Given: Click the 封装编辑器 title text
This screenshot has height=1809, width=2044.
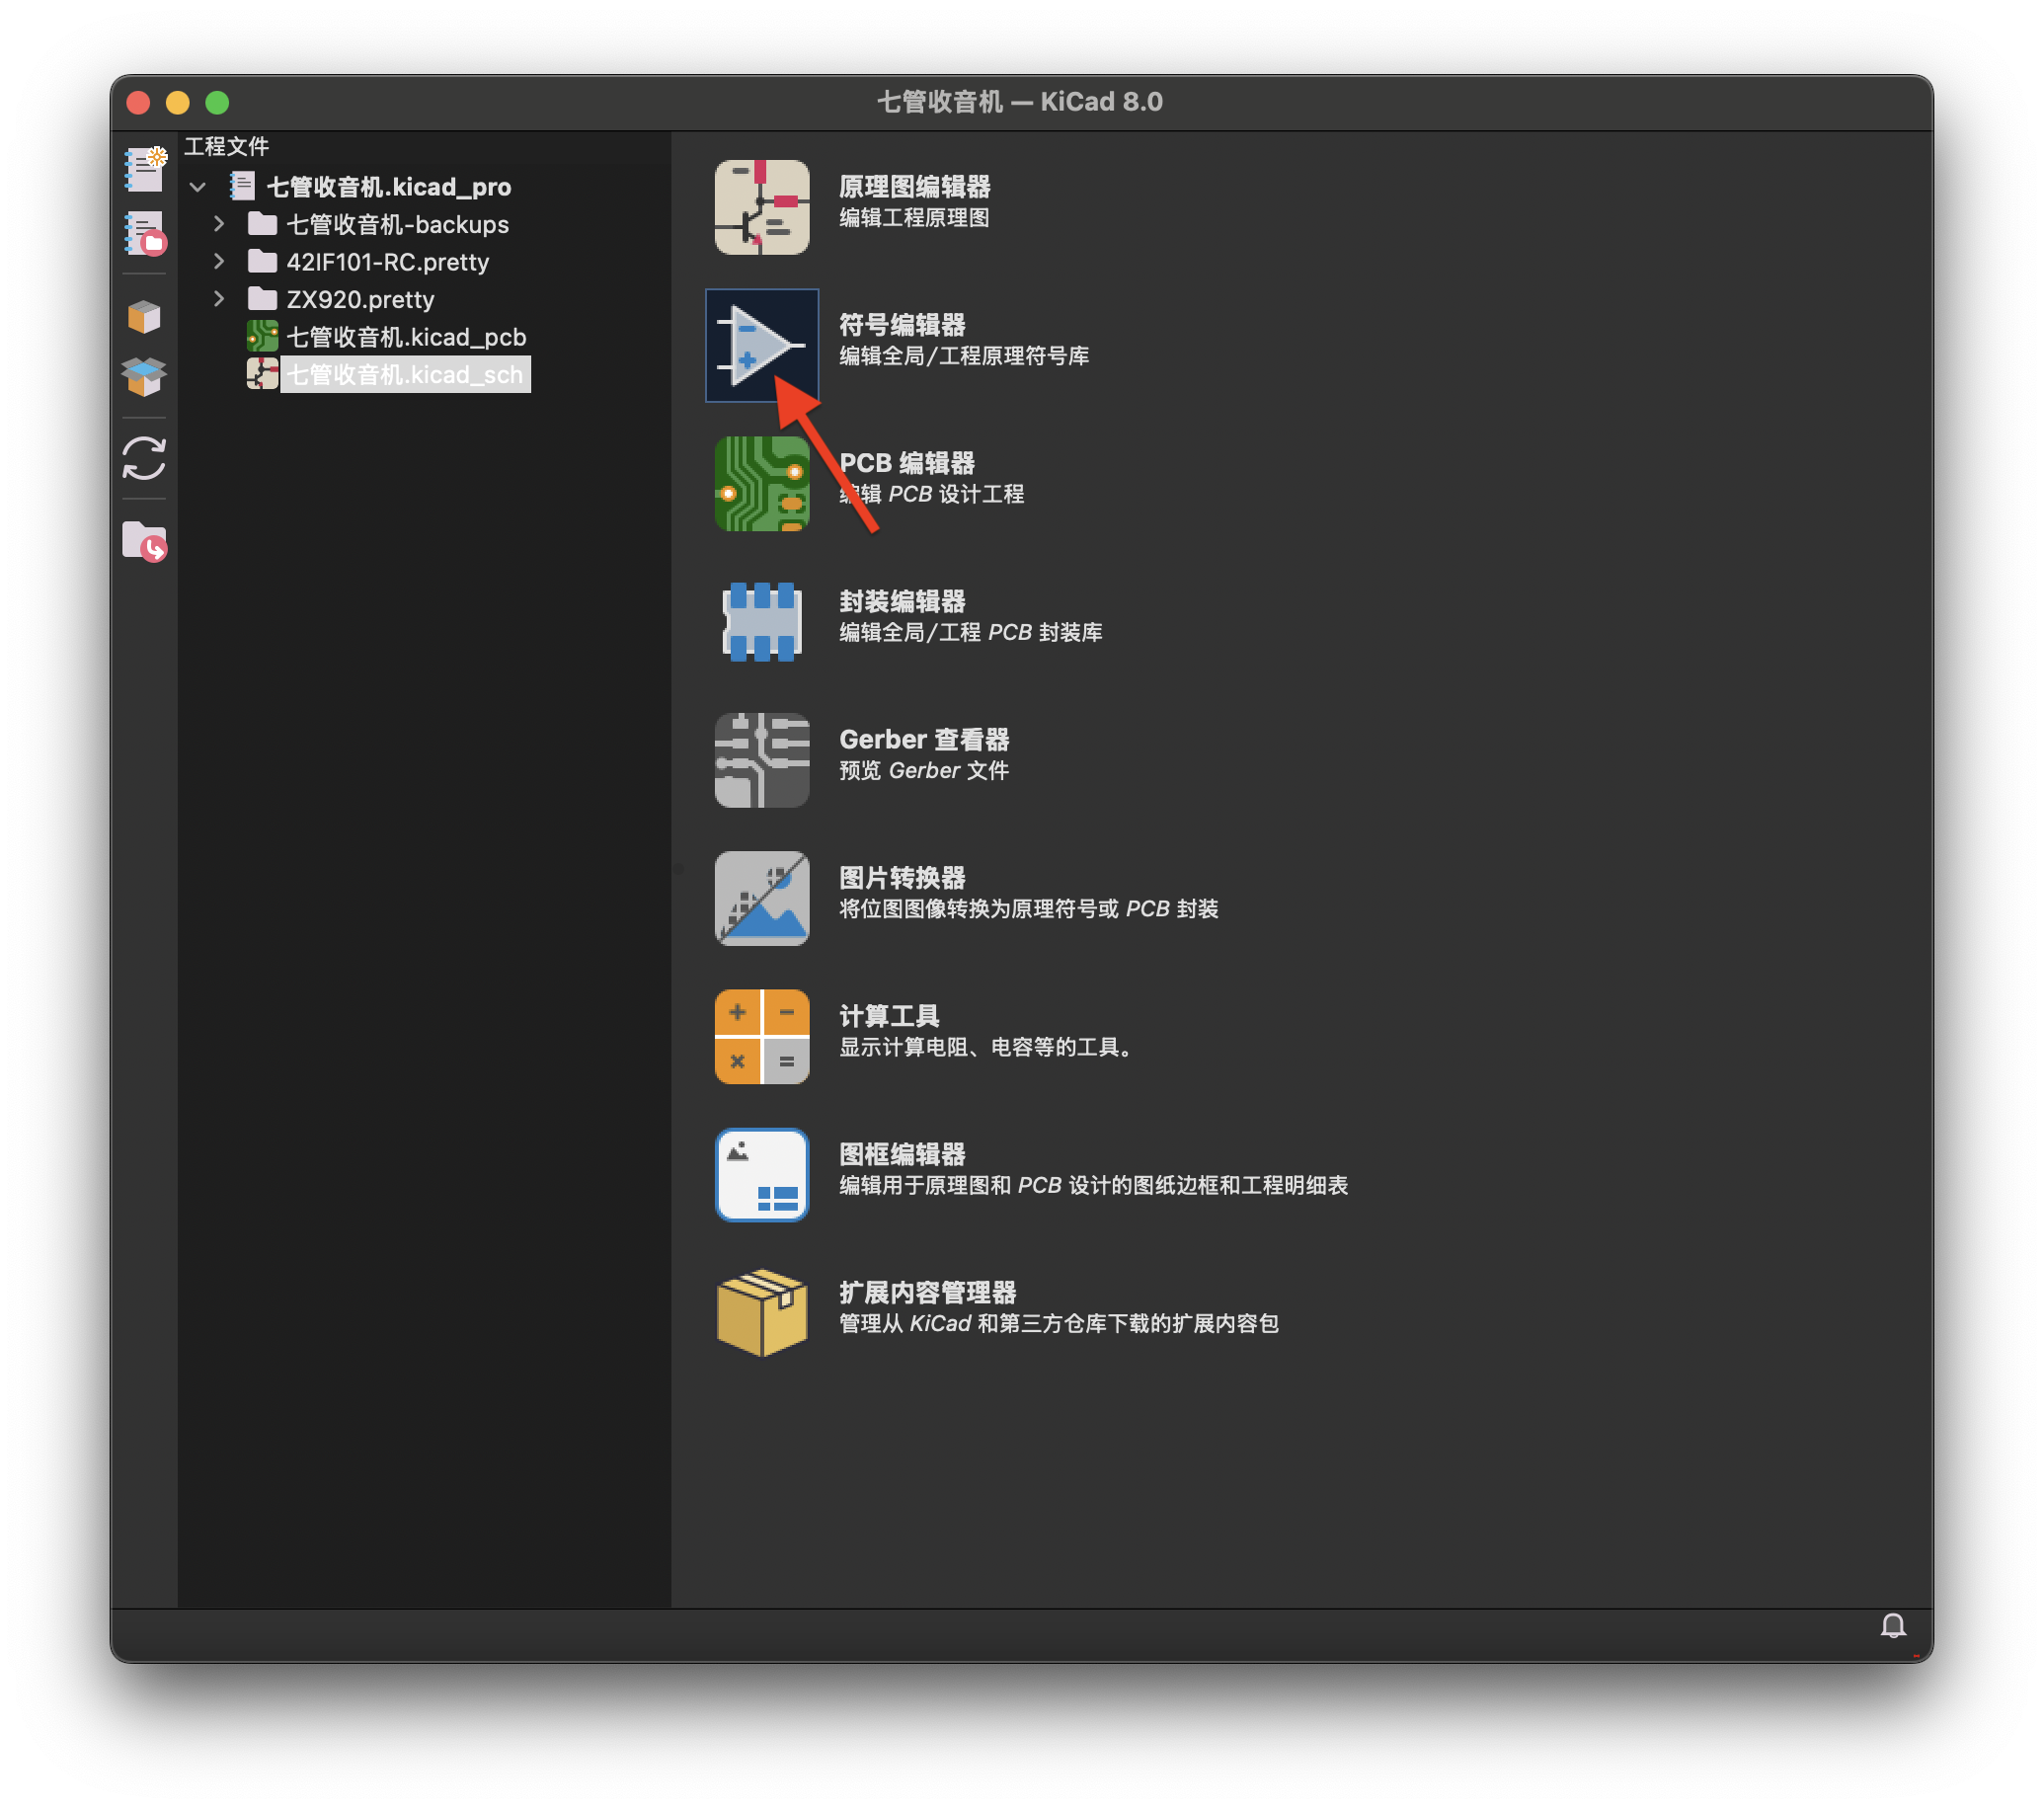Looking at the screenshot, I should [902, 601].
